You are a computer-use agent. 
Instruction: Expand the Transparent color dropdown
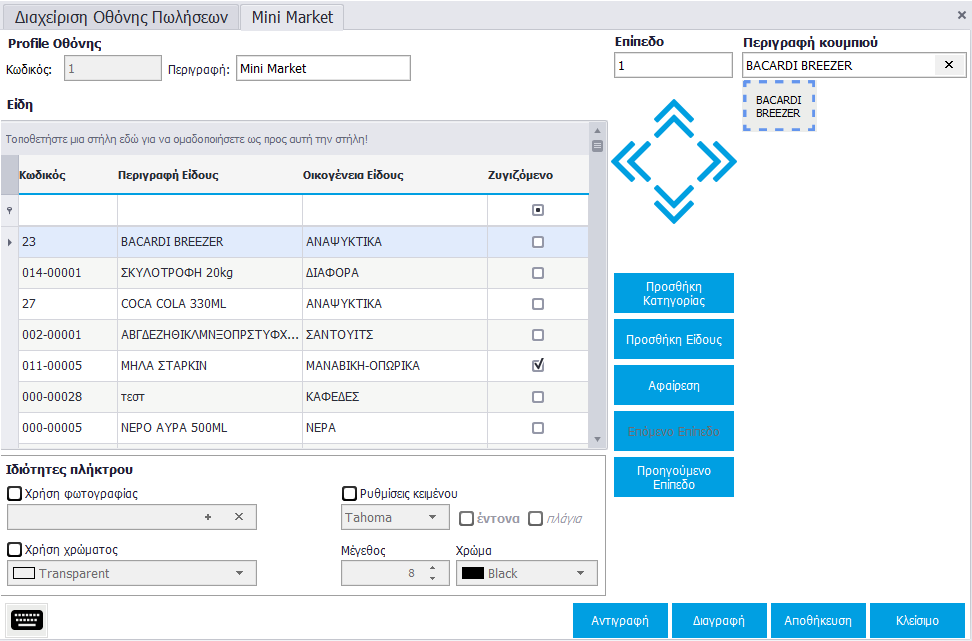pos(239,573)
